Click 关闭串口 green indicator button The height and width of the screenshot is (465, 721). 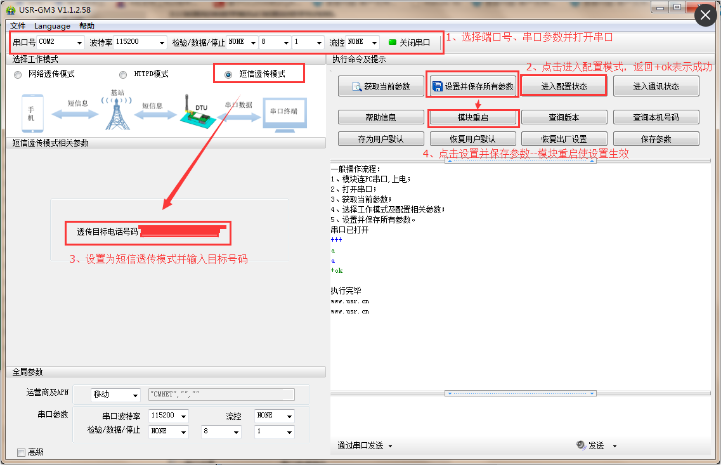tap(410, 43)
